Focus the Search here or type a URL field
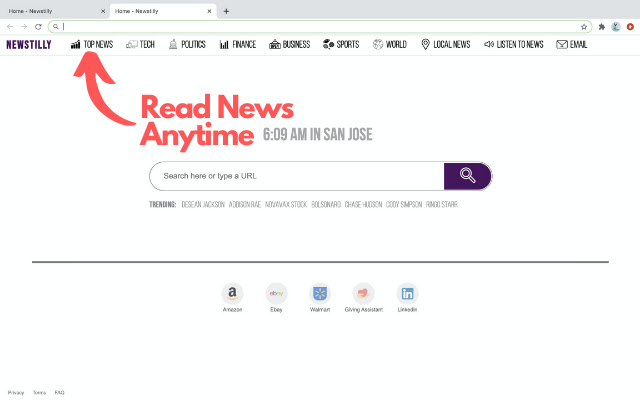Image resolution: width=640 pixels, height=400 pixels. (x=297, y=176)
